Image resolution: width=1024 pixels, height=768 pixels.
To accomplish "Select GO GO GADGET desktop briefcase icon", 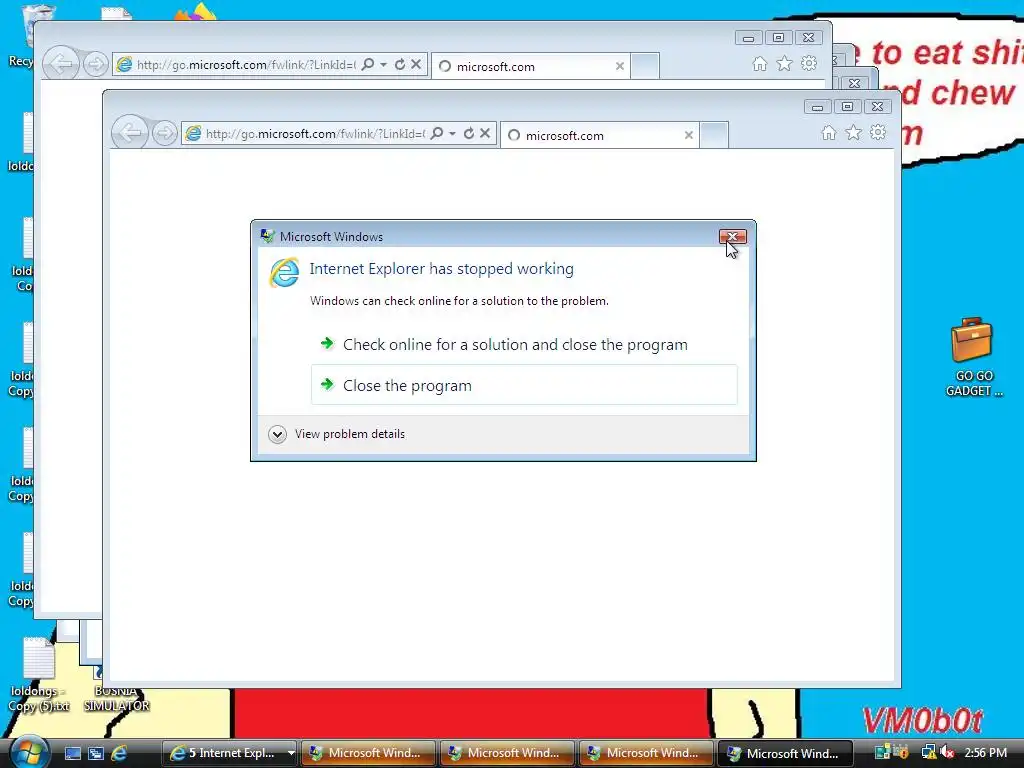I will pos(972,357).
